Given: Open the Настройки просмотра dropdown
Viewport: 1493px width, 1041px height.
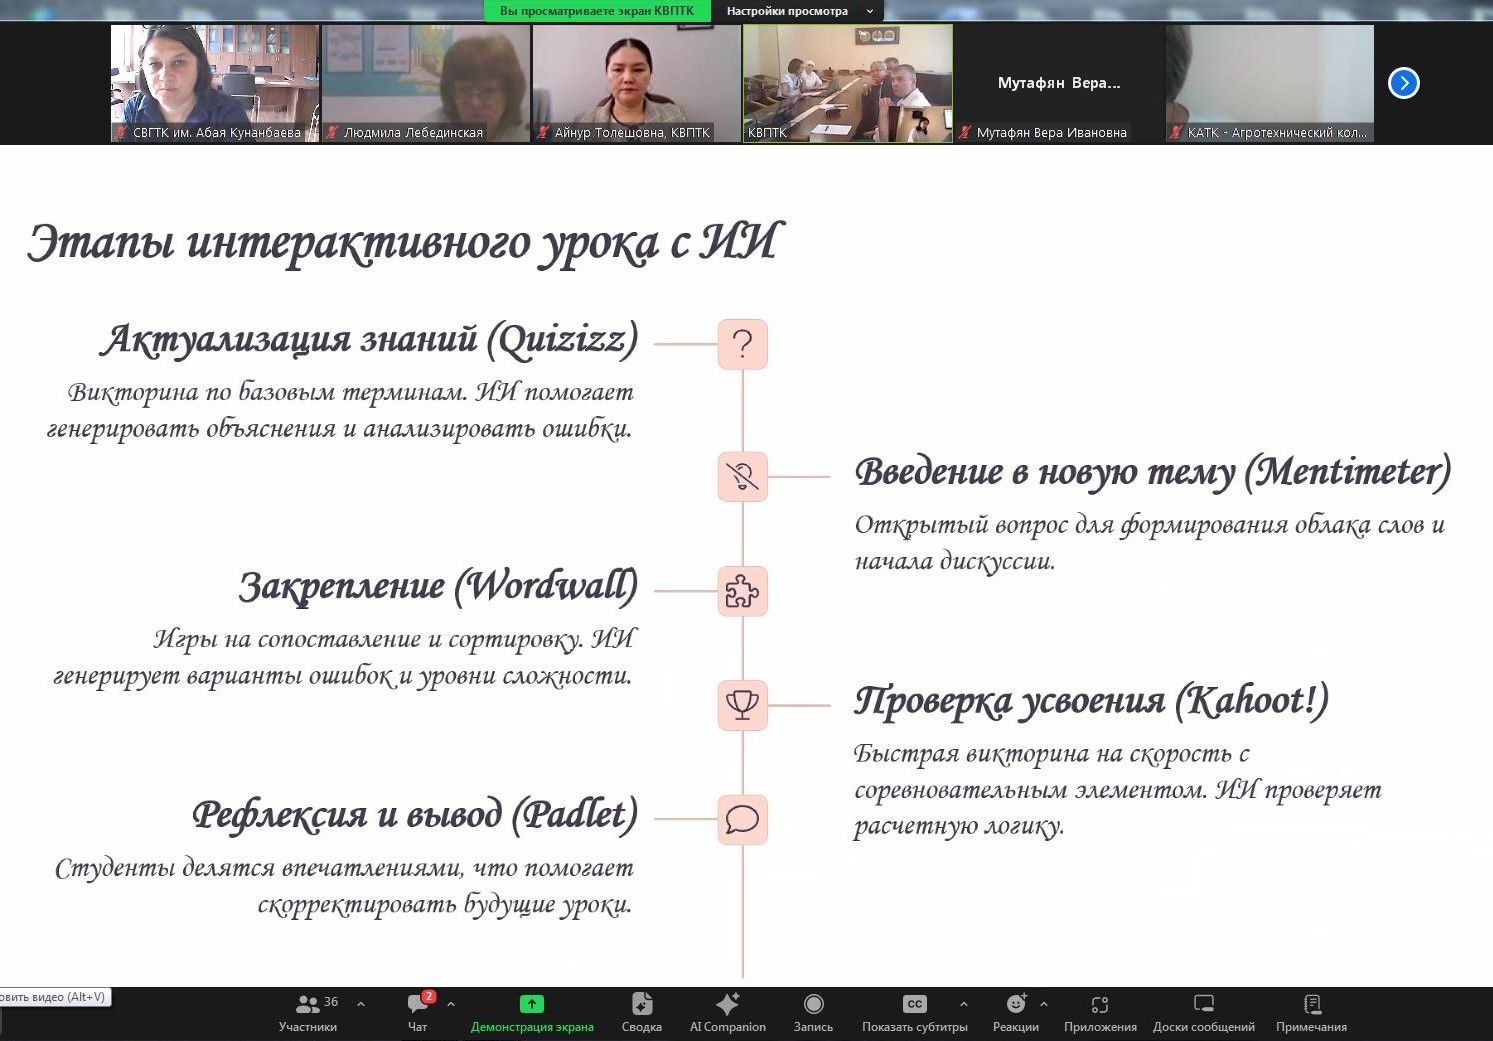Looking at the screenshot, I should click(798, 11).
